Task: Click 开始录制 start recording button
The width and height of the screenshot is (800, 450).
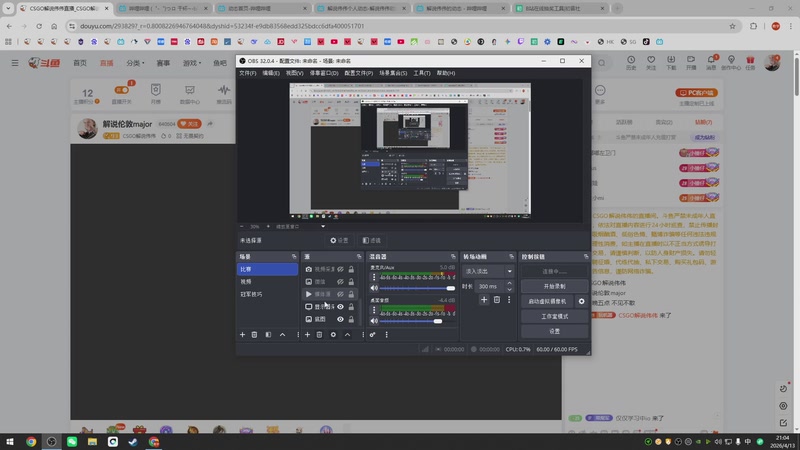Action: click(x=555, y=286)
